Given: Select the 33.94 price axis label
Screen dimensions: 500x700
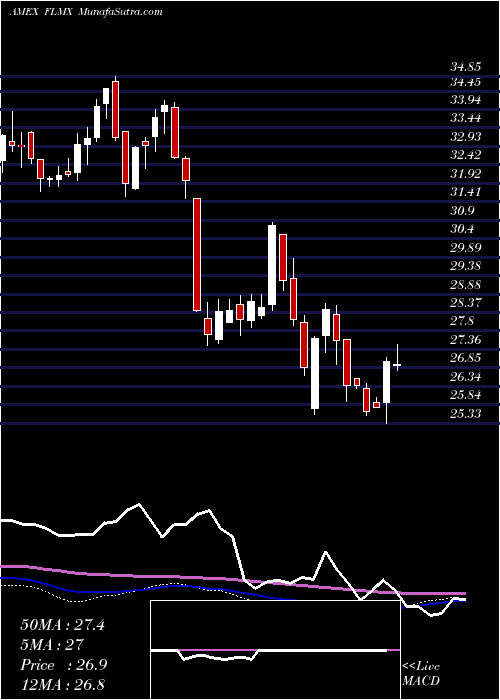Looking at the screenshot, I should coord(465,100).
